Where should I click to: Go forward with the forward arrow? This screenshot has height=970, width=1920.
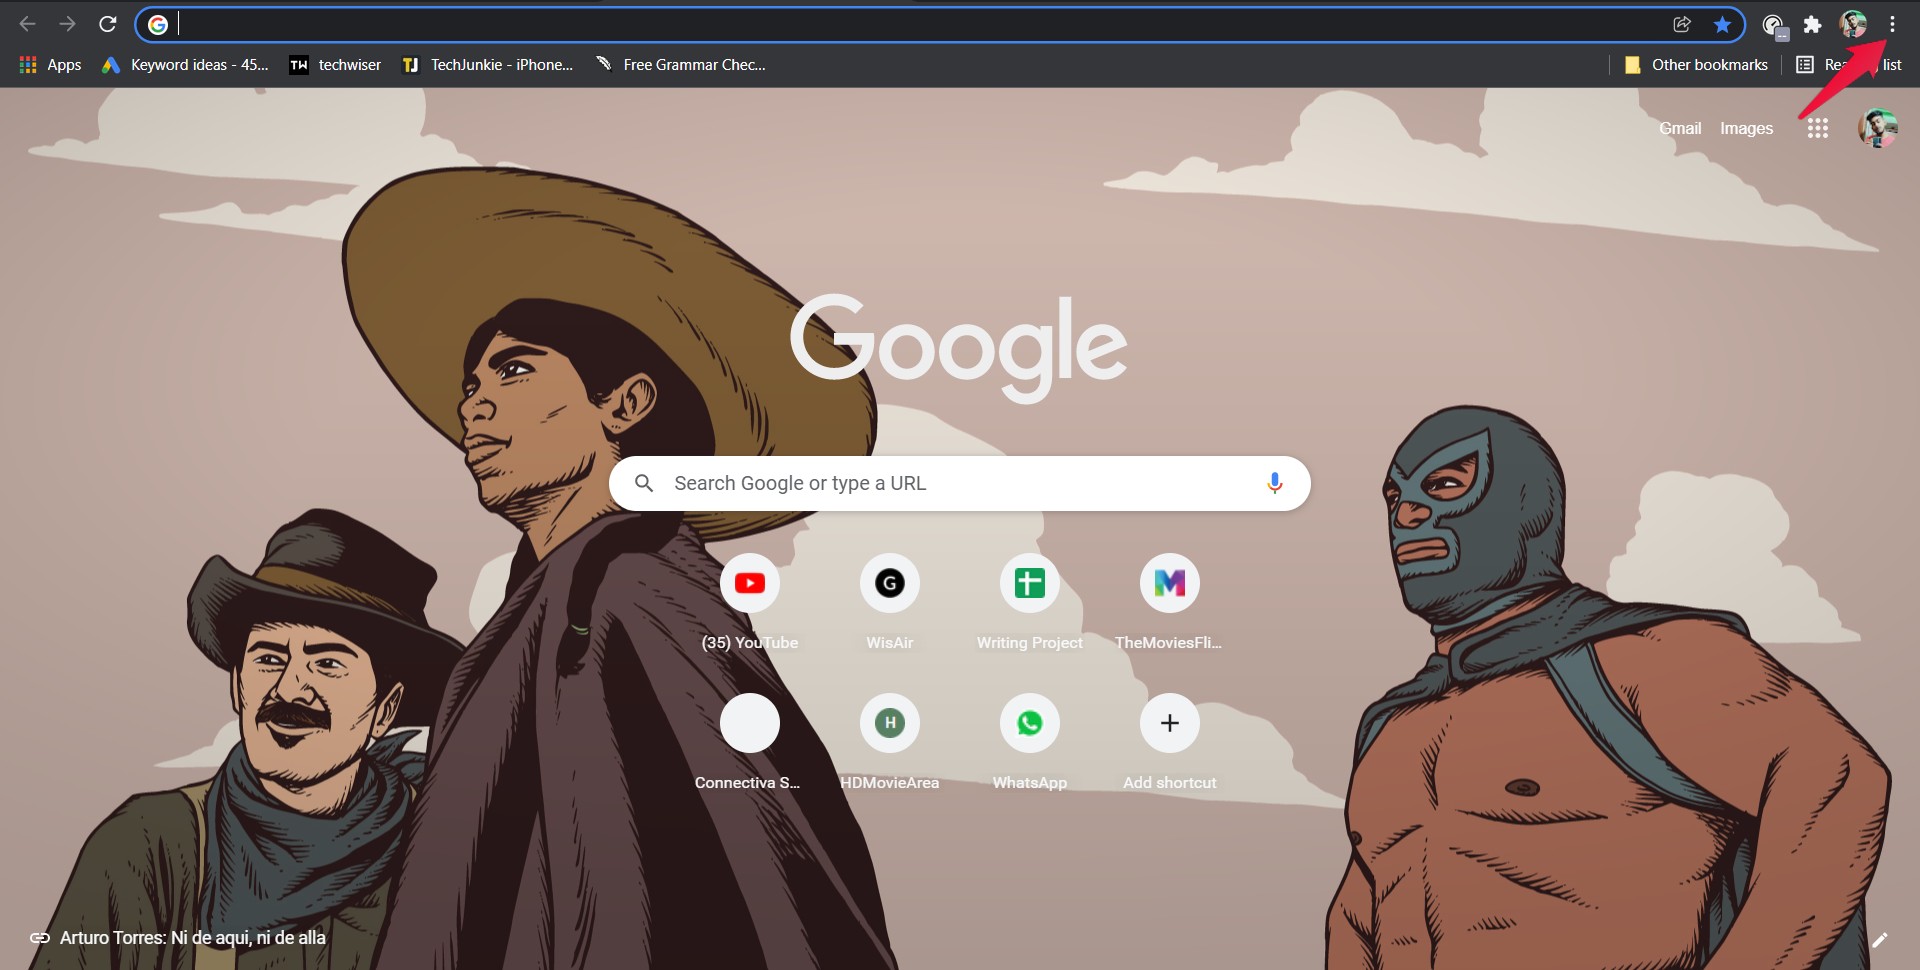(67, 24)
